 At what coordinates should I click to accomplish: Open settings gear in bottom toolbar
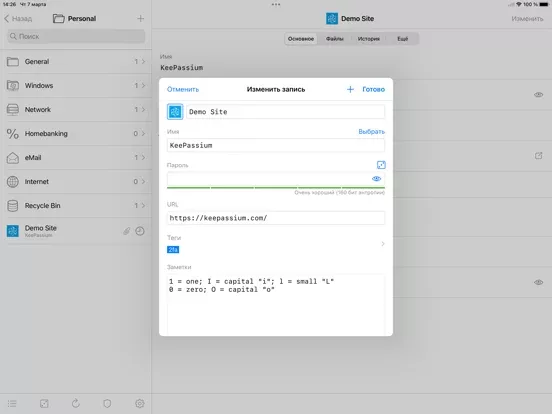(x=139, y=403)
